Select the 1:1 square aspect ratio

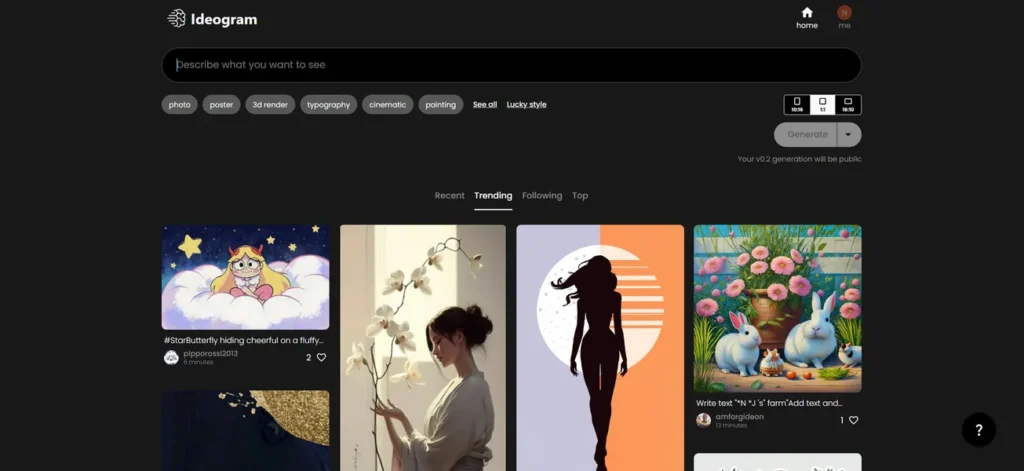[822, 104]
